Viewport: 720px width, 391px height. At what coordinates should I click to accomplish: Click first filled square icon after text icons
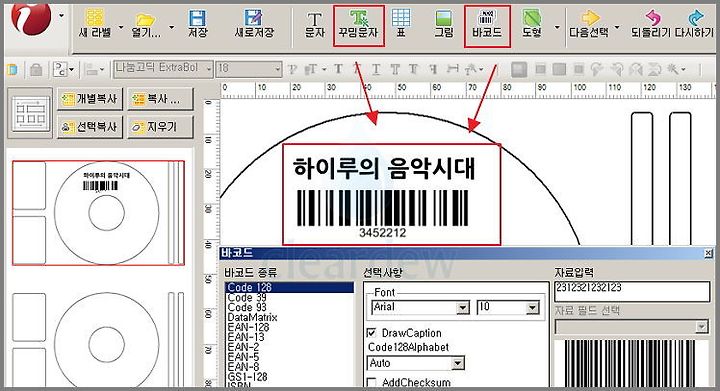(519, 69)
